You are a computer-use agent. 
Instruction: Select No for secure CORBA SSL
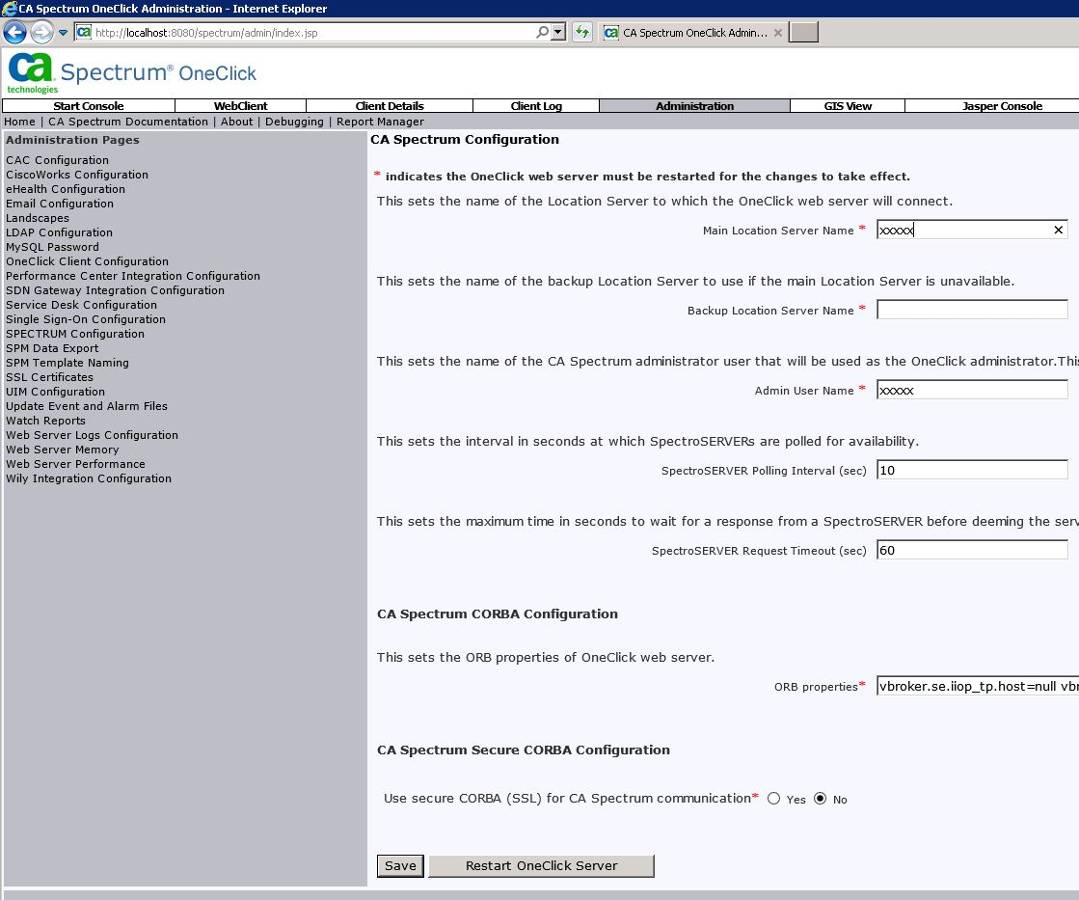pyautogui.click(x=820, y=798)
